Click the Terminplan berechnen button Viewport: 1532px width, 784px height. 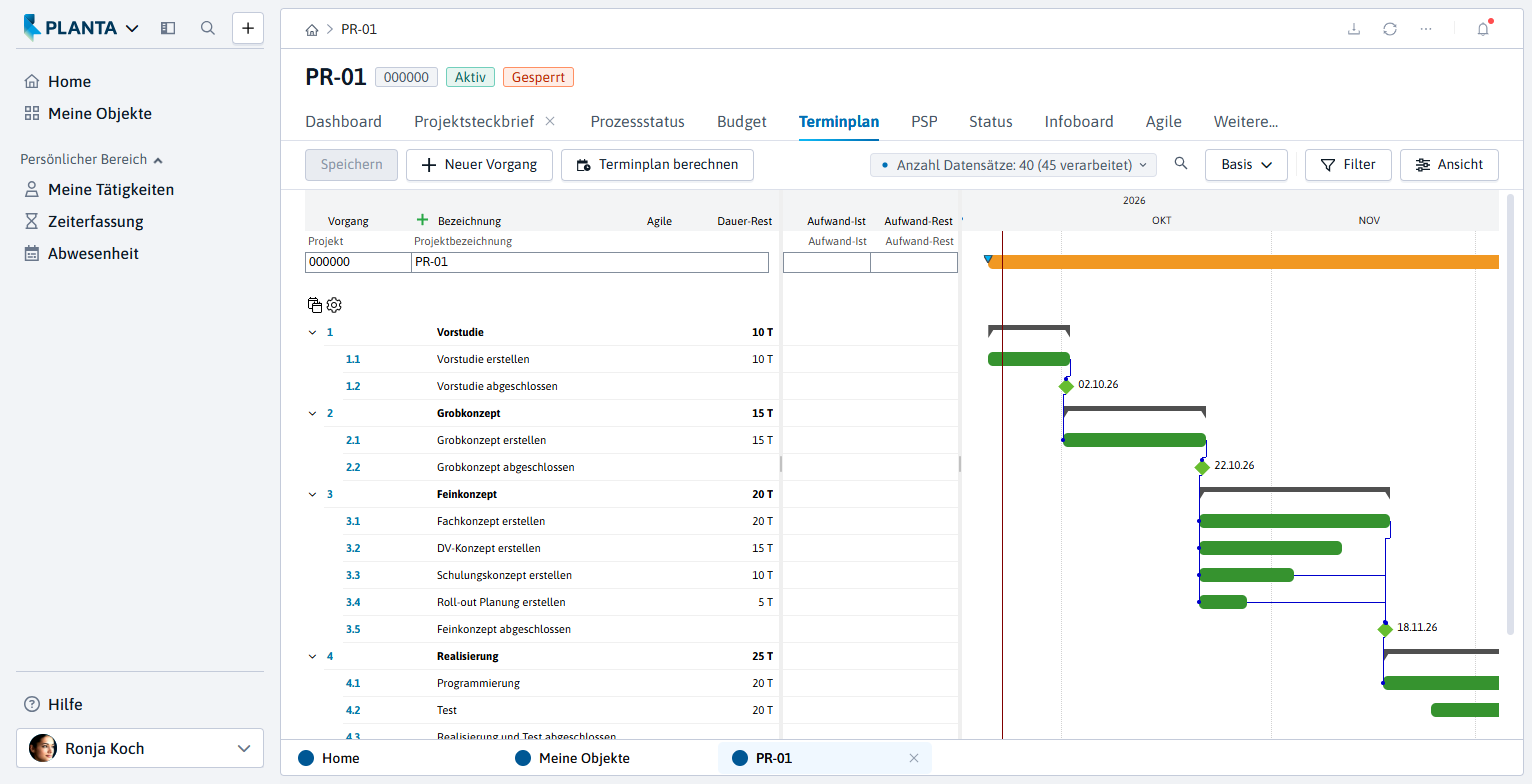(657, 165)
